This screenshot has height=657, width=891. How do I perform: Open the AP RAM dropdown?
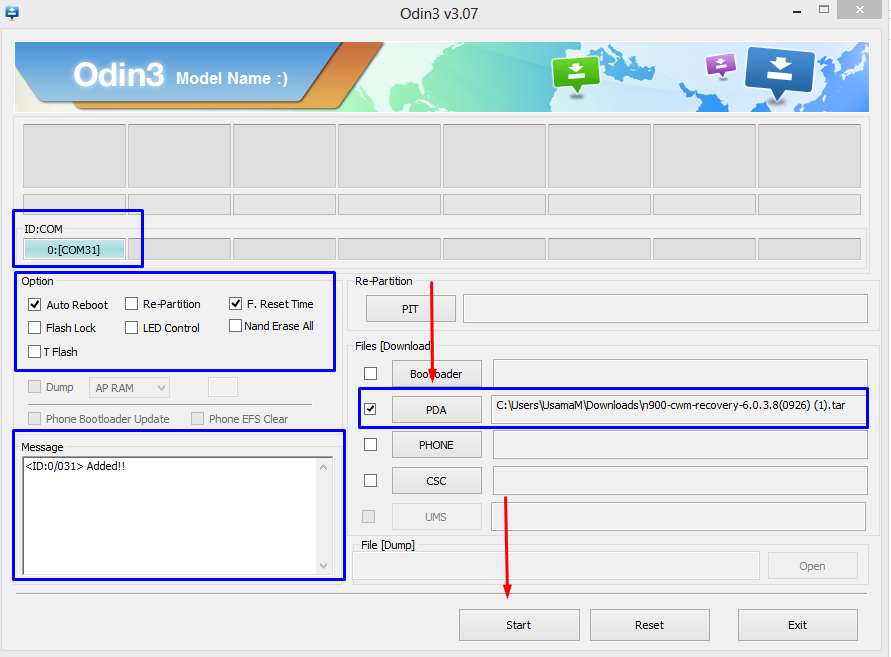tap(129, 387)
